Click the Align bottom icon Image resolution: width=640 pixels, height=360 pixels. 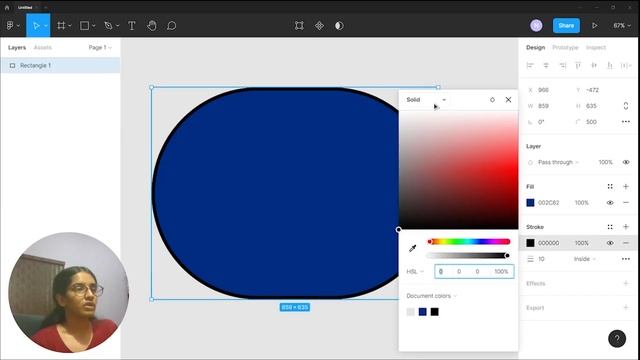(x=609, y=65)
